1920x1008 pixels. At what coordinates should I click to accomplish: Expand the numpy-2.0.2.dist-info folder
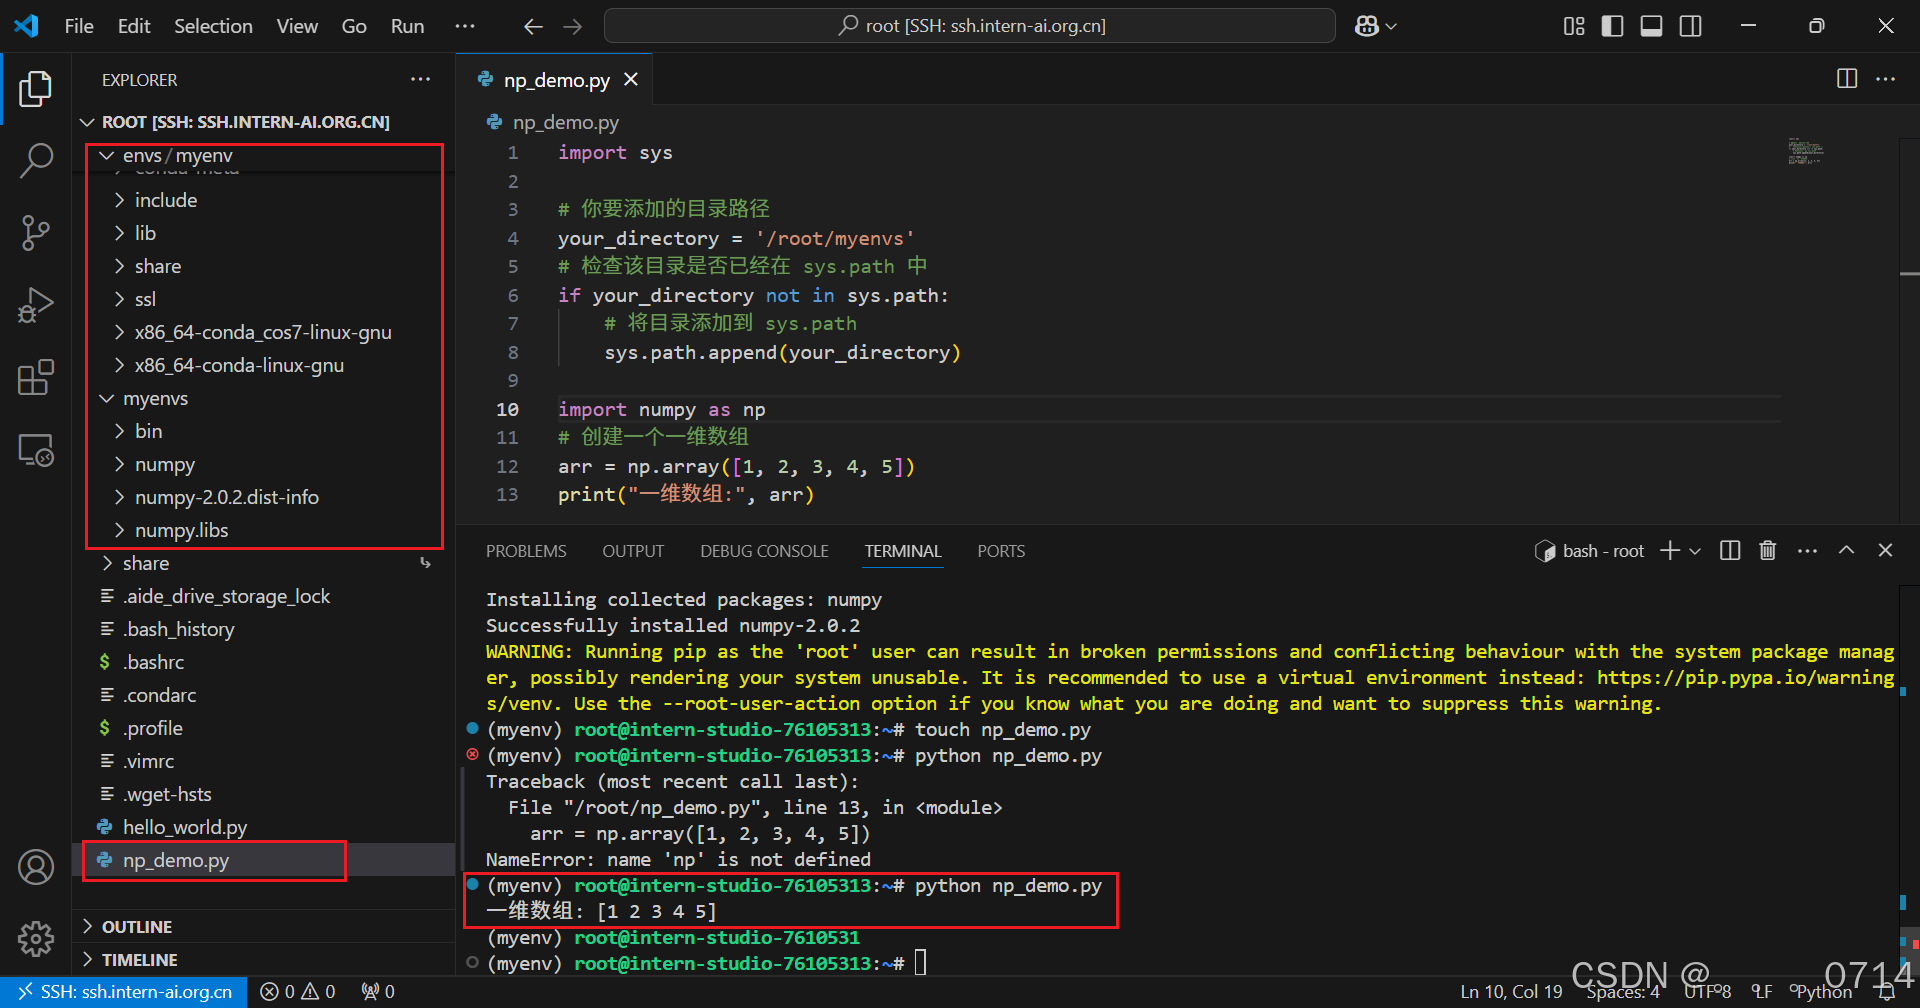(266, 497)
